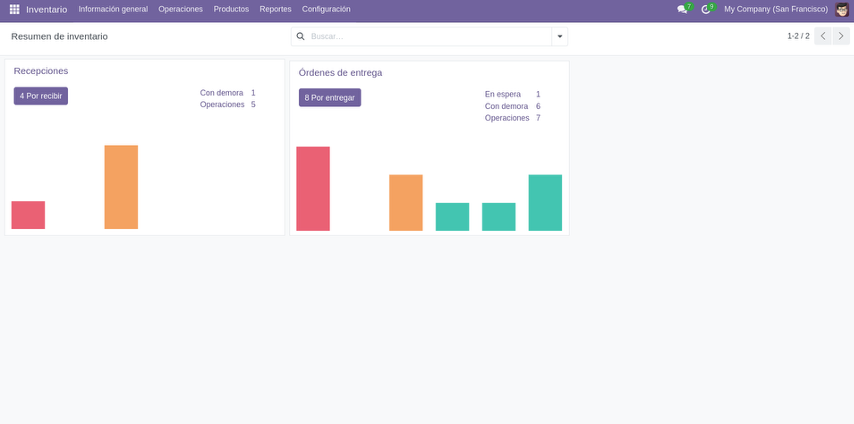
Task: Open the Órdenes de entrega card title
Action: coord(340,72)
